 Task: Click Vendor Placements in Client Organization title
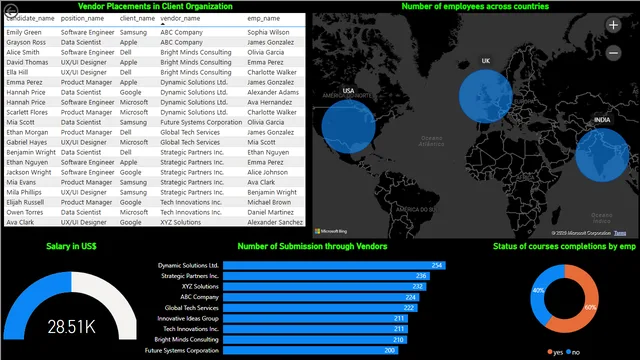155,6
